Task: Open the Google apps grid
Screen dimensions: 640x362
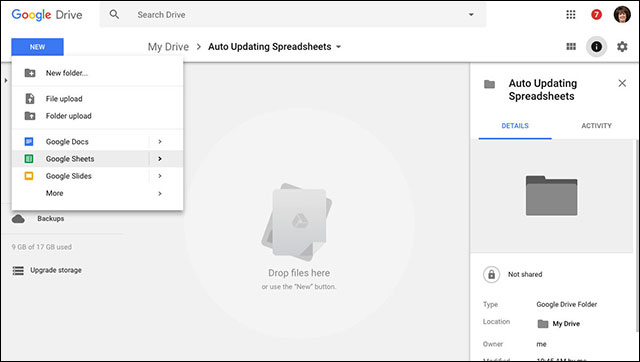Action: pos(571,15)
